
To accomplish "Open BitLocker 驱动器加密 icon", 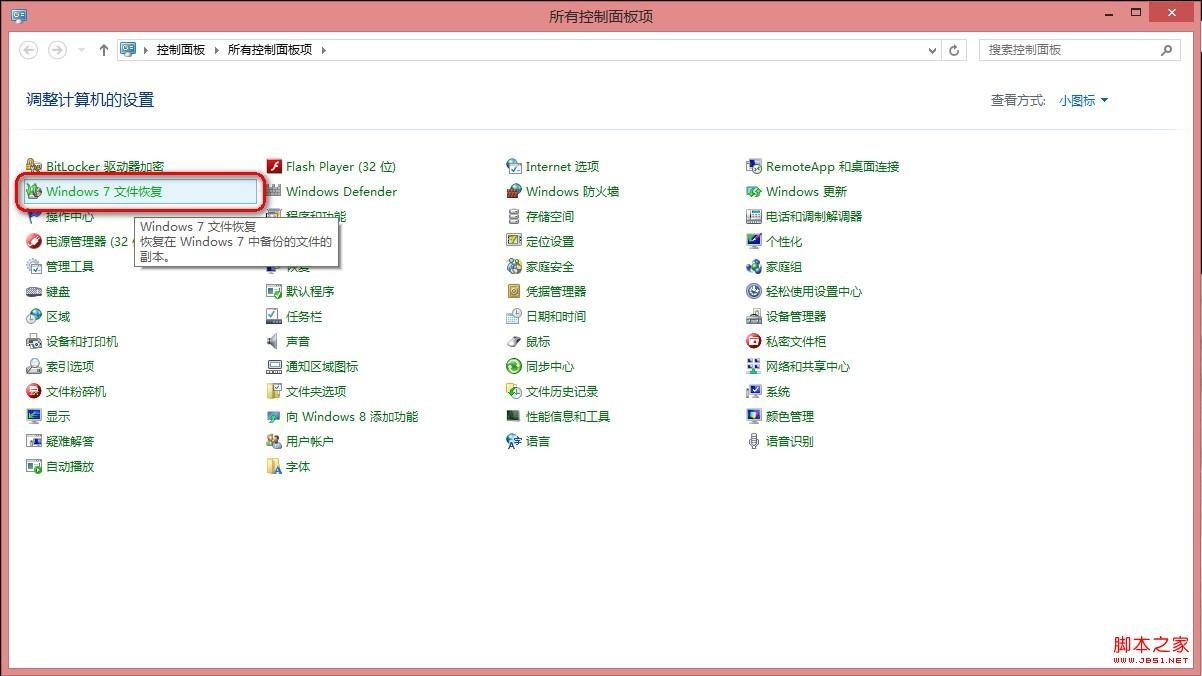I will pos(34,167).
